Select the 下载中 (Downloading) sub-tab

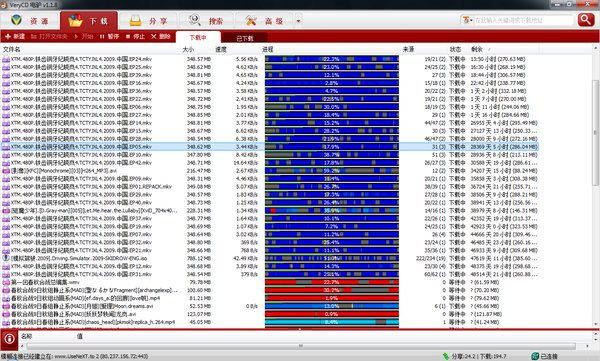(x=198, y=38)
